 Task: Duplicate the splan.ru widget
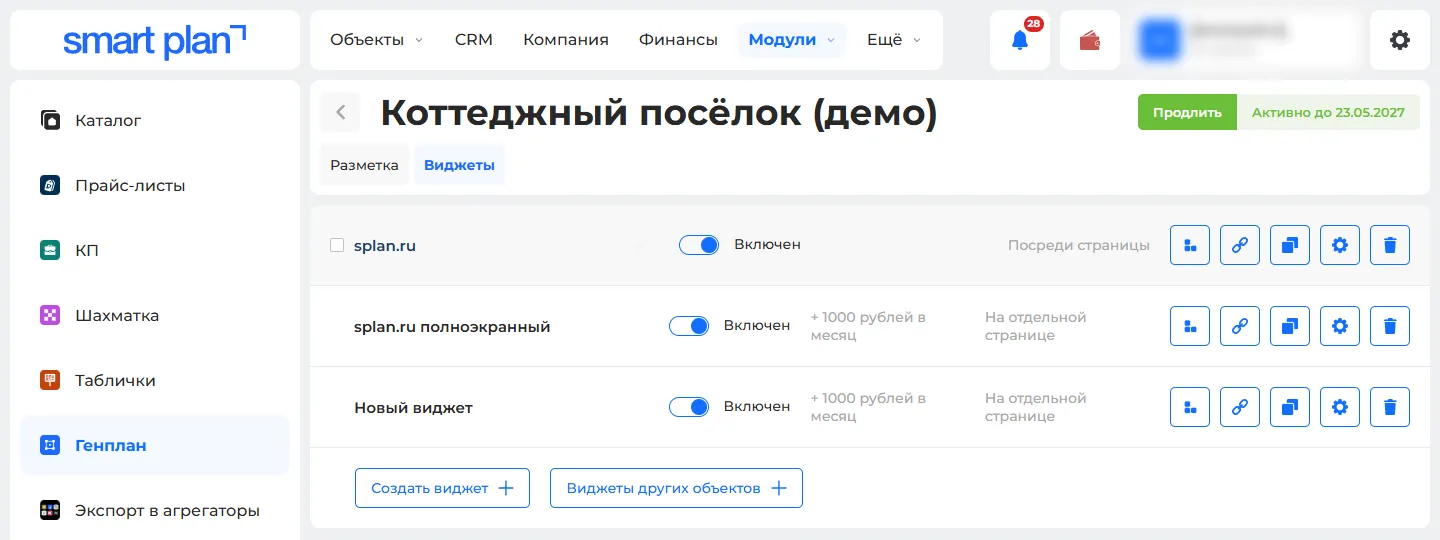pyautogui.click(x=1290, y=245)
